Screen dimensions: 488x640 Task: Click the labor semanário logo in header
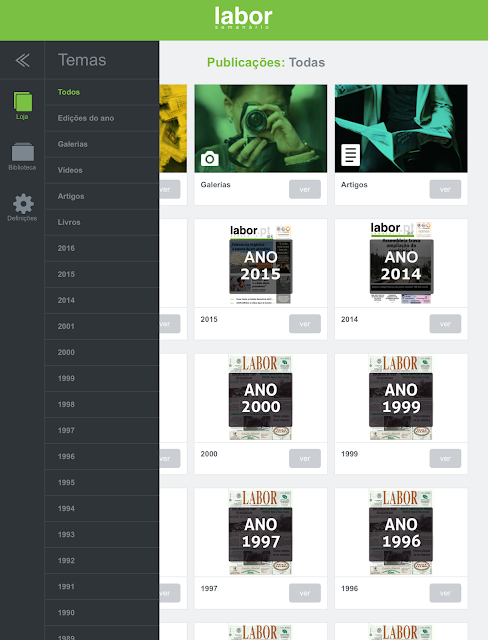[x=243, y=18]
